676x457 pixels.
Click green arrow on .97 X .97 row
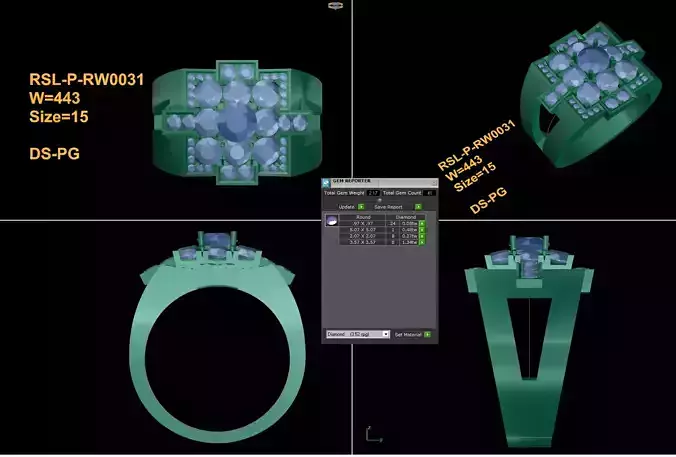[422, 224]
